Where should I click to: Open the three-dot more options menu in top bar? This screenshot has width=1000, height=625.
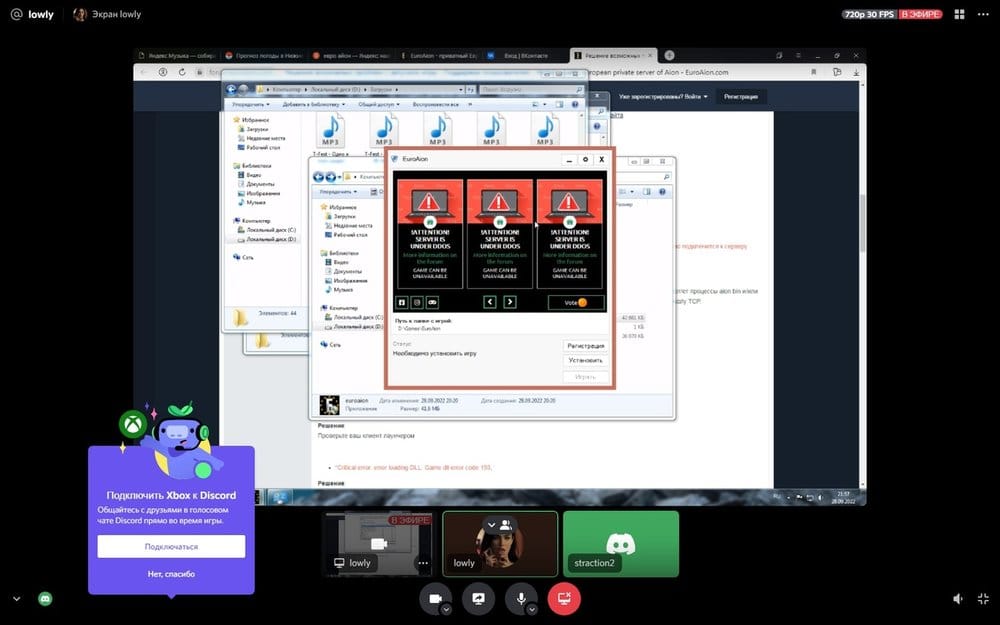984,15
